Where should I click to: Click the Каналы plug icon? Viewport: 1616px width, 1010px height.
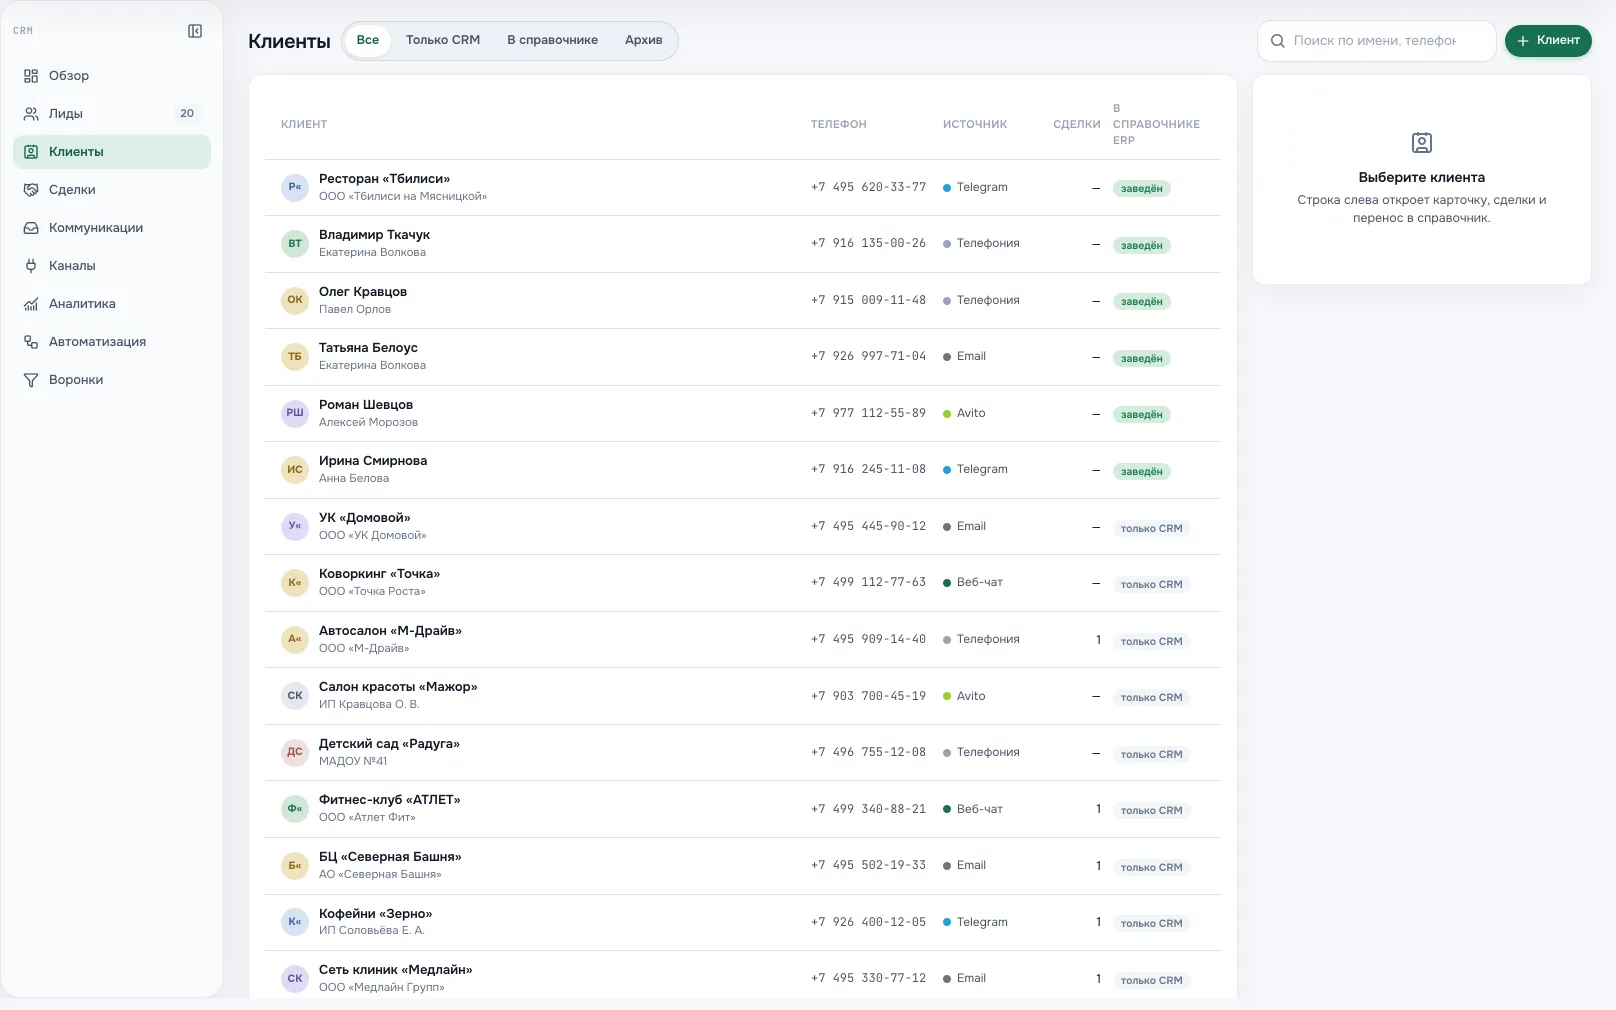(31, 266)
